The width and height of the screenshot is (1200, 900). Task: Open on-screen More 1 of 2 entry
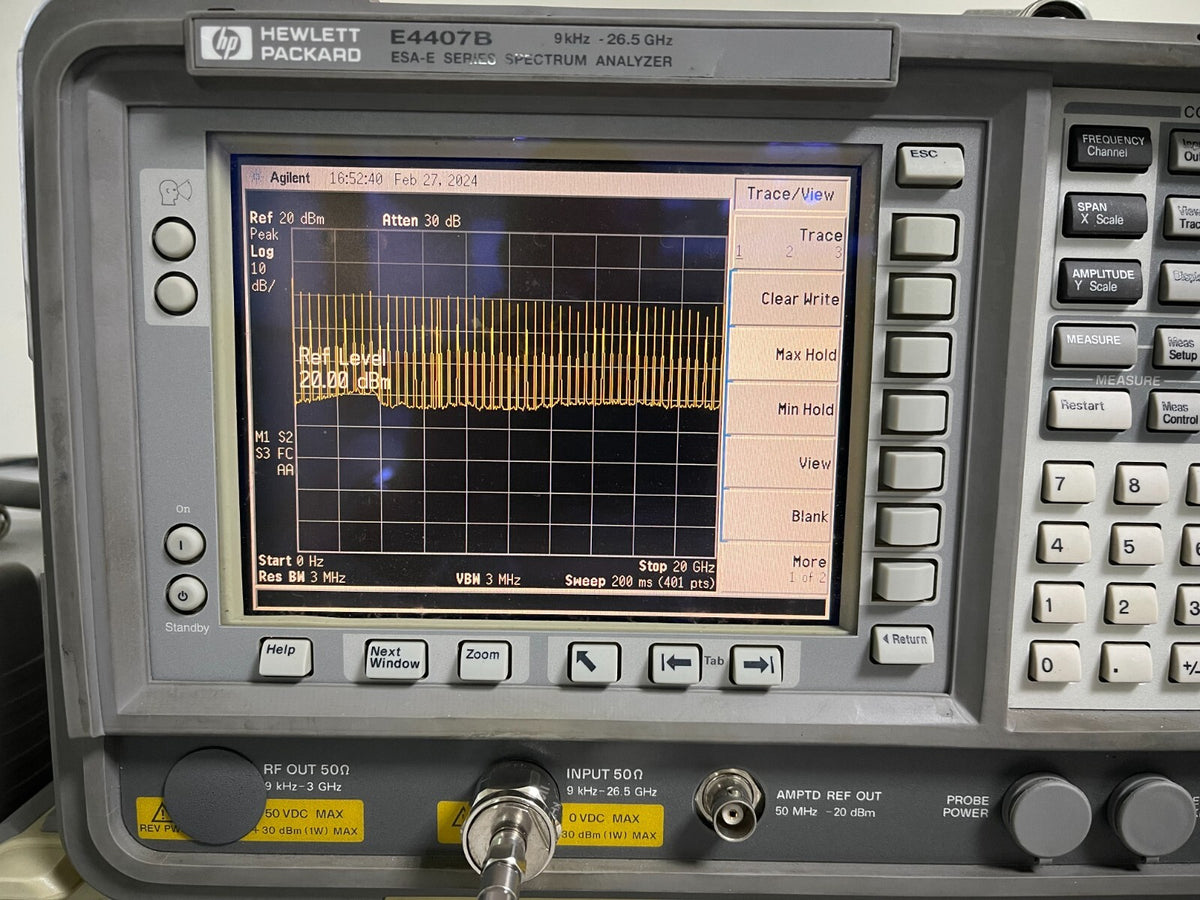tap(774, 568)
